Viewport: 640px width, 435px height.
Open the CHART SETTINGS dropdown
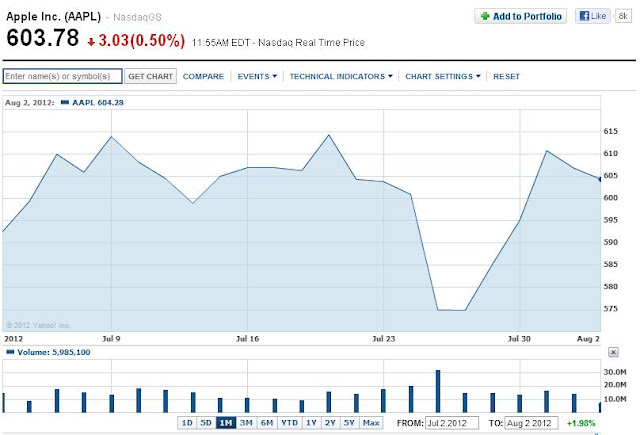point(443,76)
